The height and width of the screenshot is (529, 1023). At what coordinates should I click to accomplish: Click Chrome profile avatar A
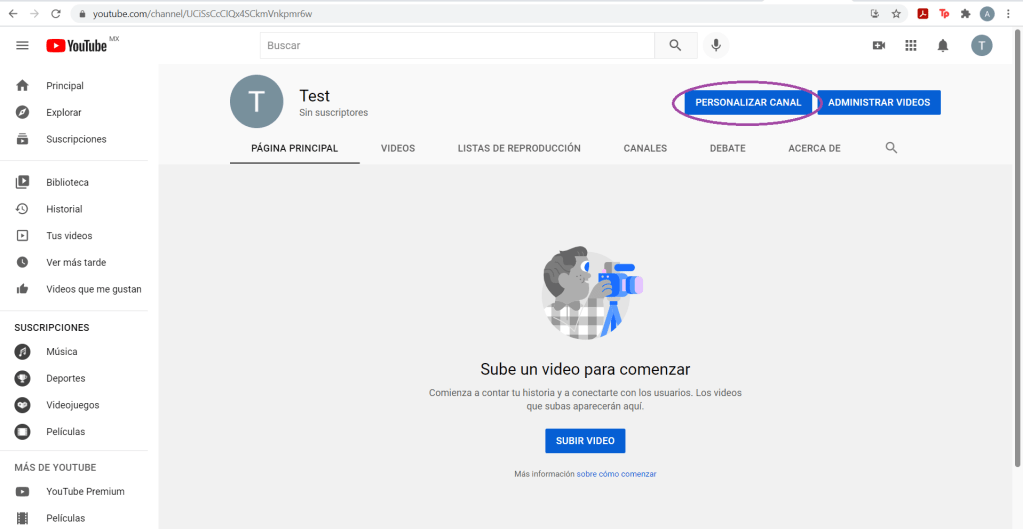click(x=987, y=14)
